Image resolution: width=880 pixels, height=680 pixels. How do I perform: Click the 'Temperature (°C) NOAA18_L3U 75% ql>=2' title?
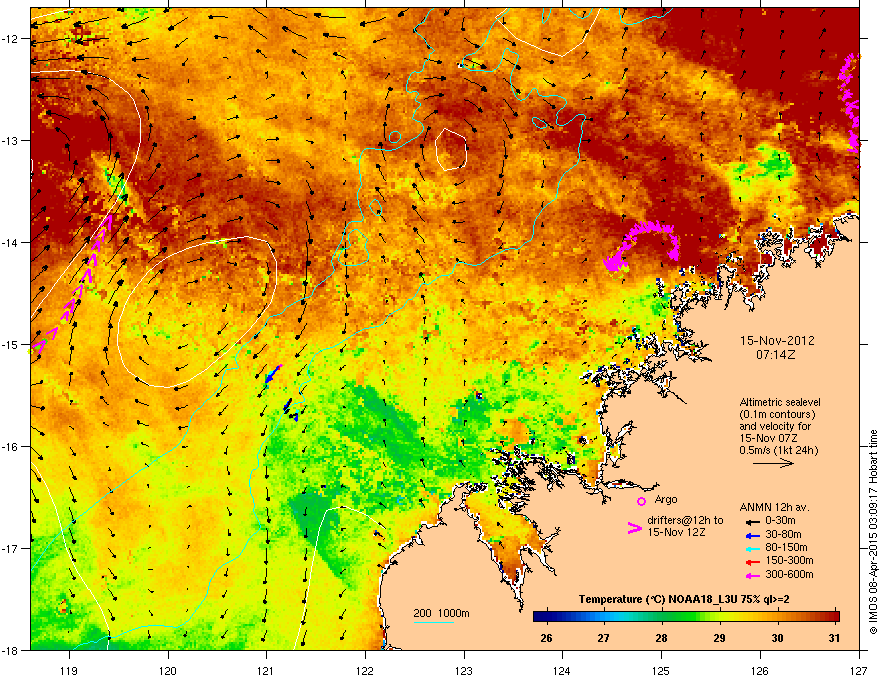pyautogui.click(x=684, y=599)
